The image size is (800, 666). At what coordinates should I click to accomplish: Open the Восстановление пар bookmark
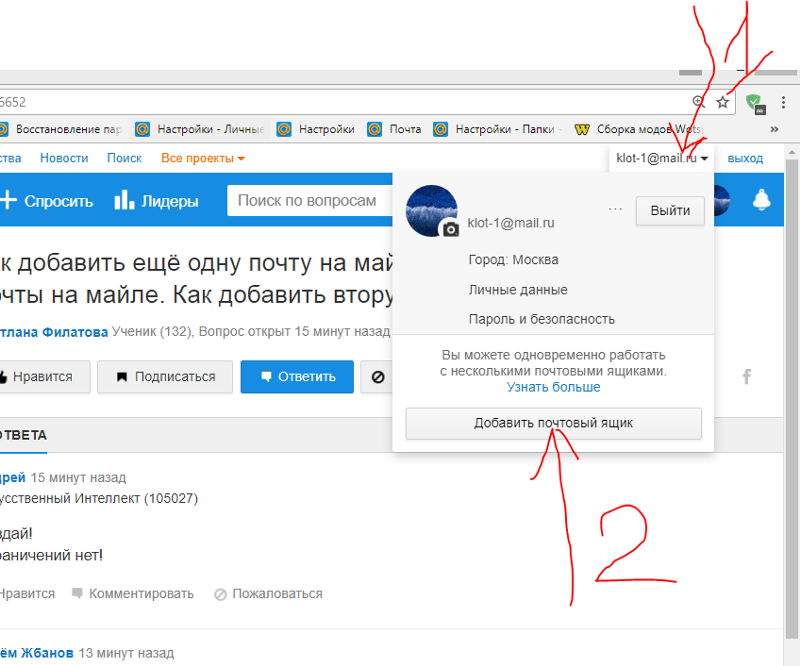tap(61, 129)
